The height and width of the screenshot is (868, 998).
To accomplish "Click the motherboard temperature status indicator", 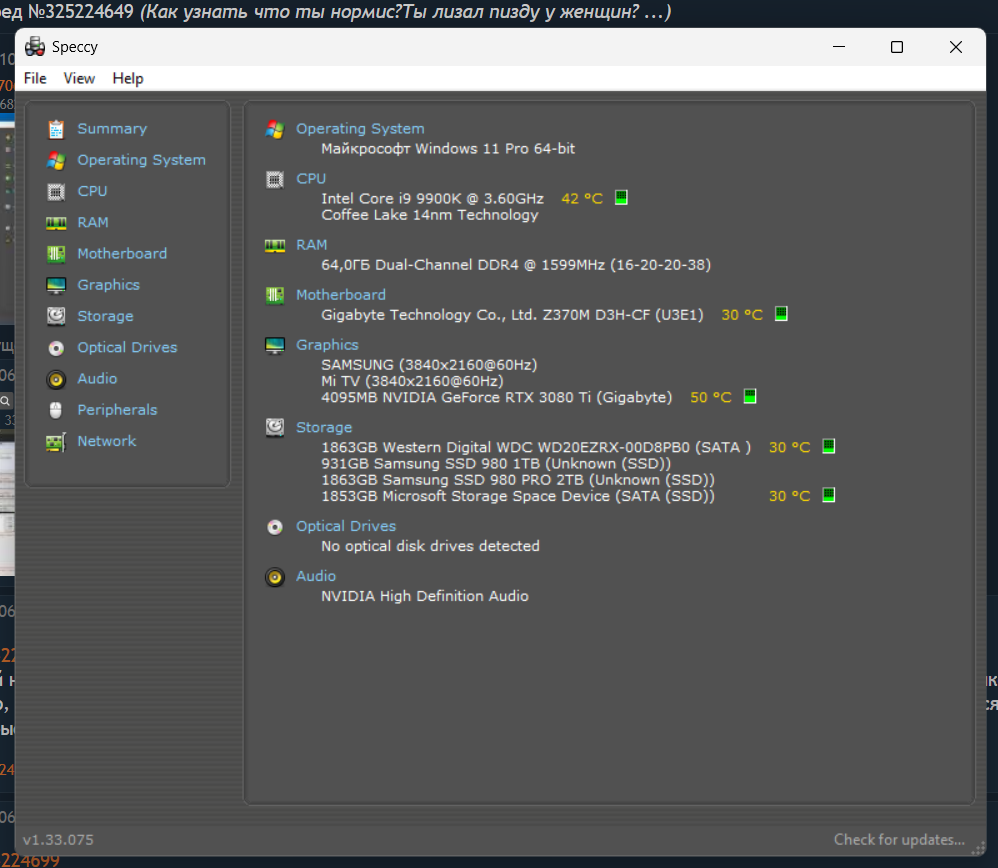I will coord(781,314).
